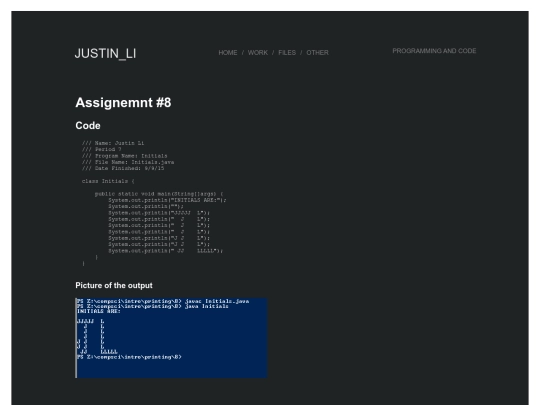Viewport: 540px width, 405px height.
Task: Select the '/// File Name: Initials.java' line
Action: 128,162
